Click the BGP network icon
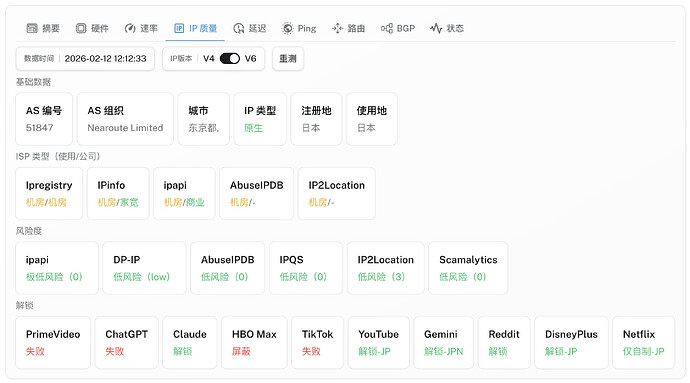 387,29
